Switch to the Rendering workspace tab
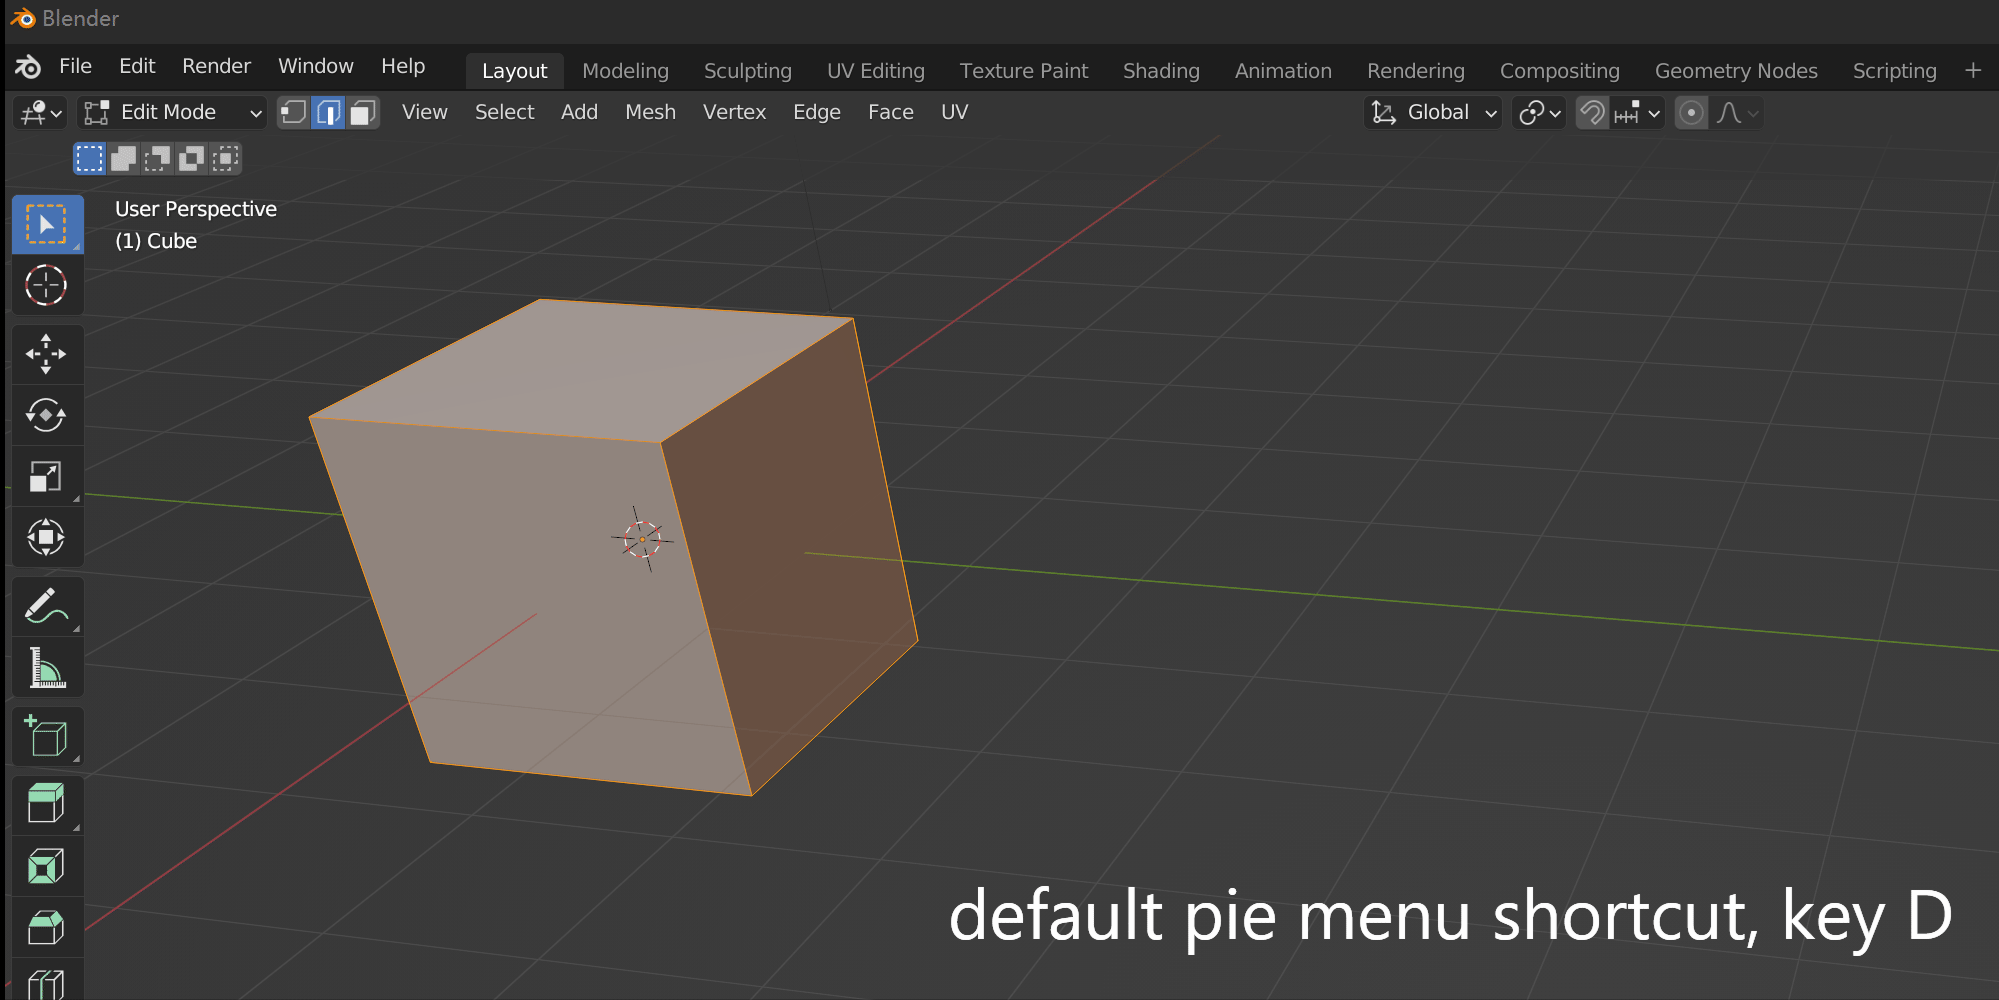The height and width of the screenshot is (1000, 1999). click(x=1415, y=71)
